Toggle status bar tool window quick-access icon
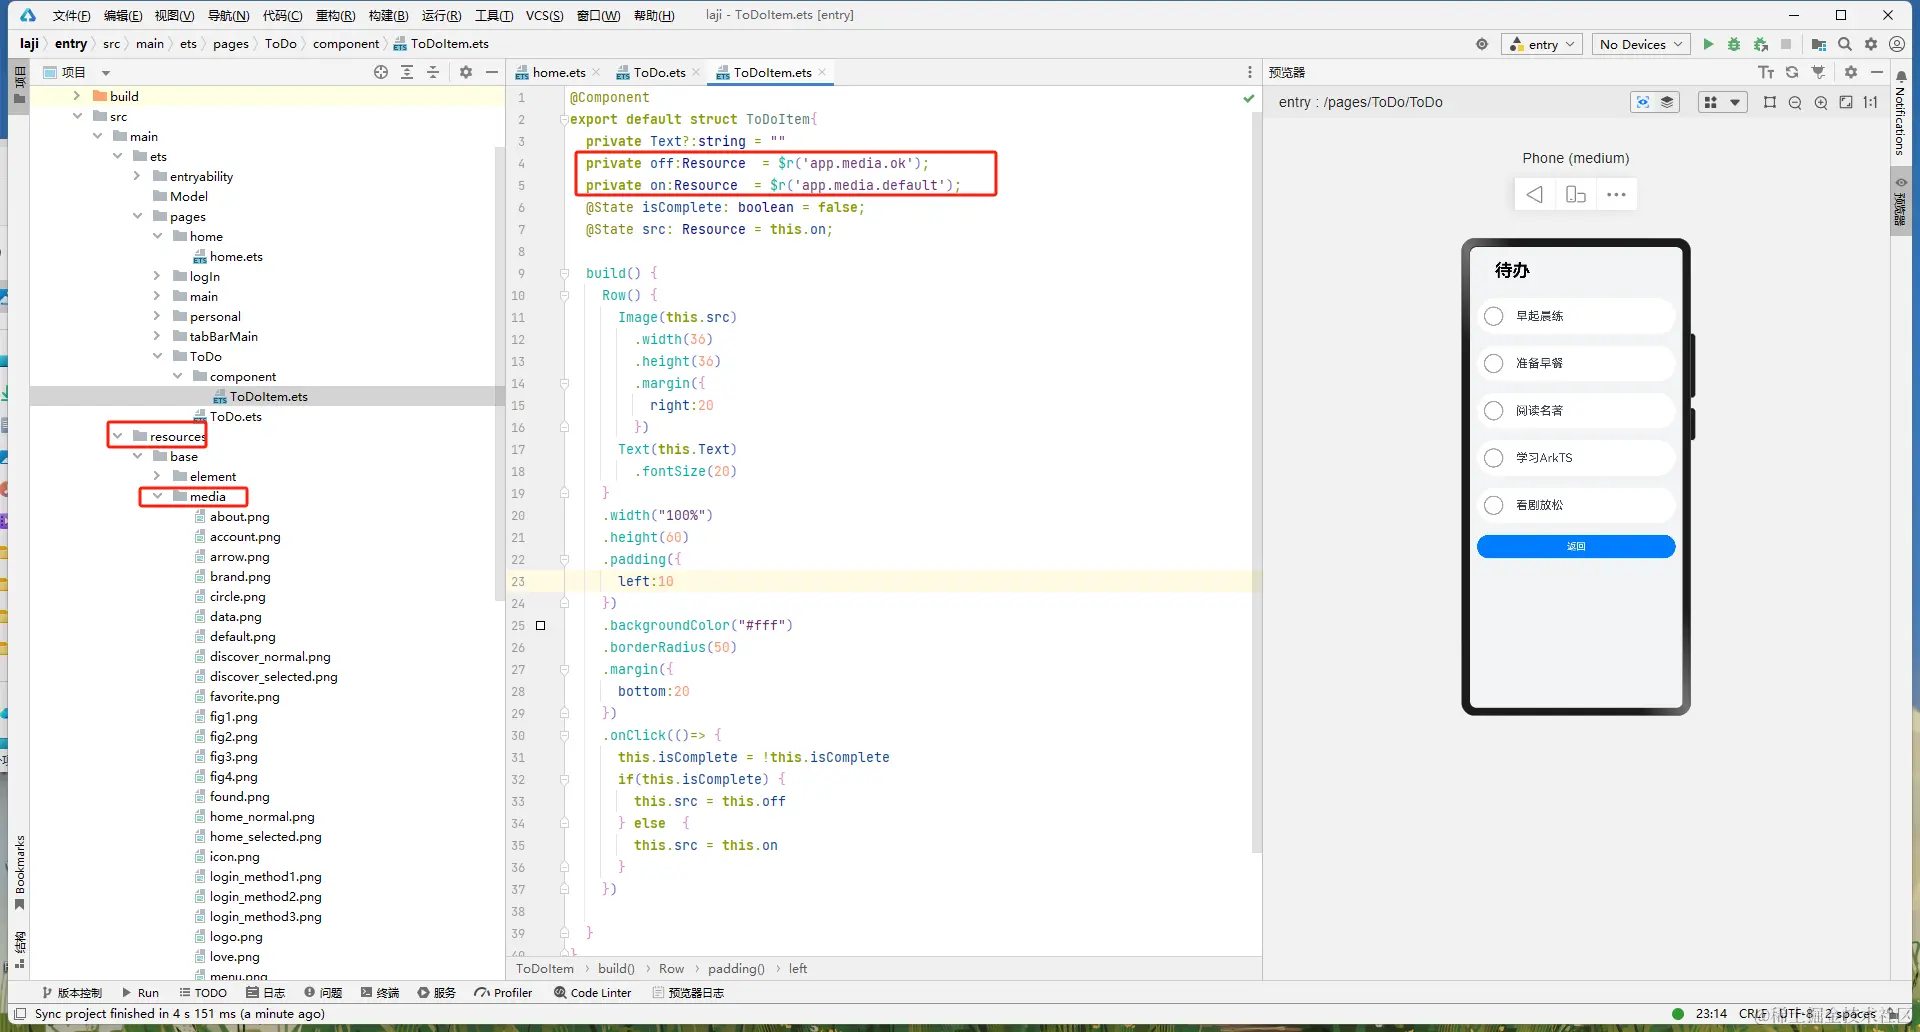This screenshot has height=1032, width=1920. click(20, 1014)
